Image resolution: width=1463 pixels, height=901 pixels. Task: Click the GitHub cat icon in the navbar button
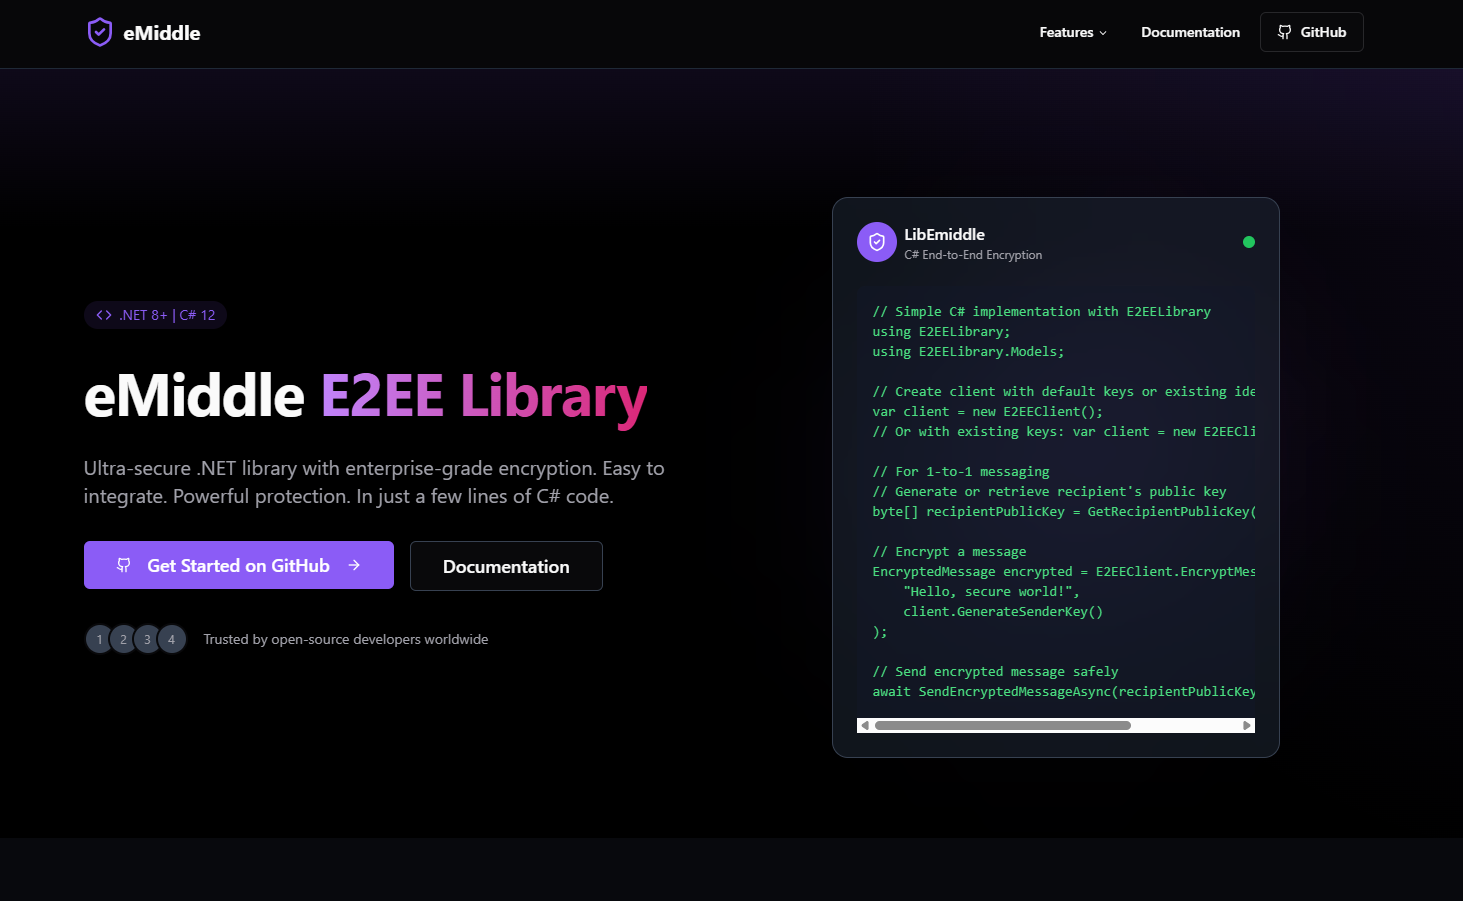1284,32
